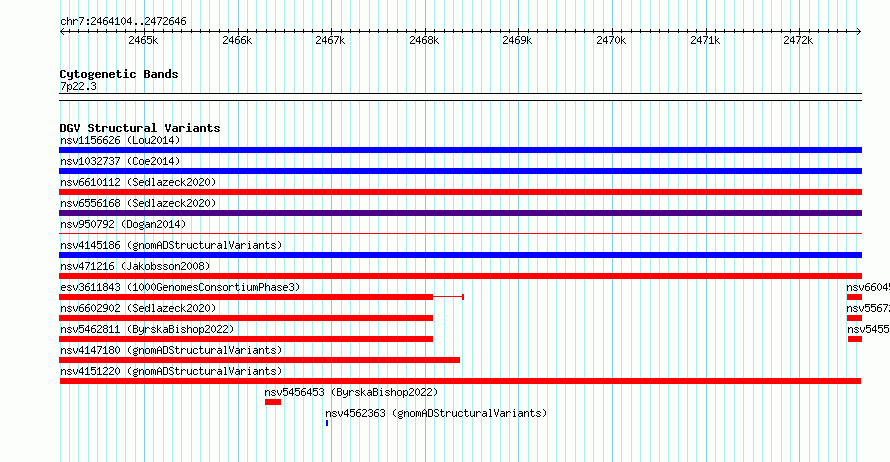Click the first nsv4145186 (gnomADStructuralVariants) label

coord(171,245)
